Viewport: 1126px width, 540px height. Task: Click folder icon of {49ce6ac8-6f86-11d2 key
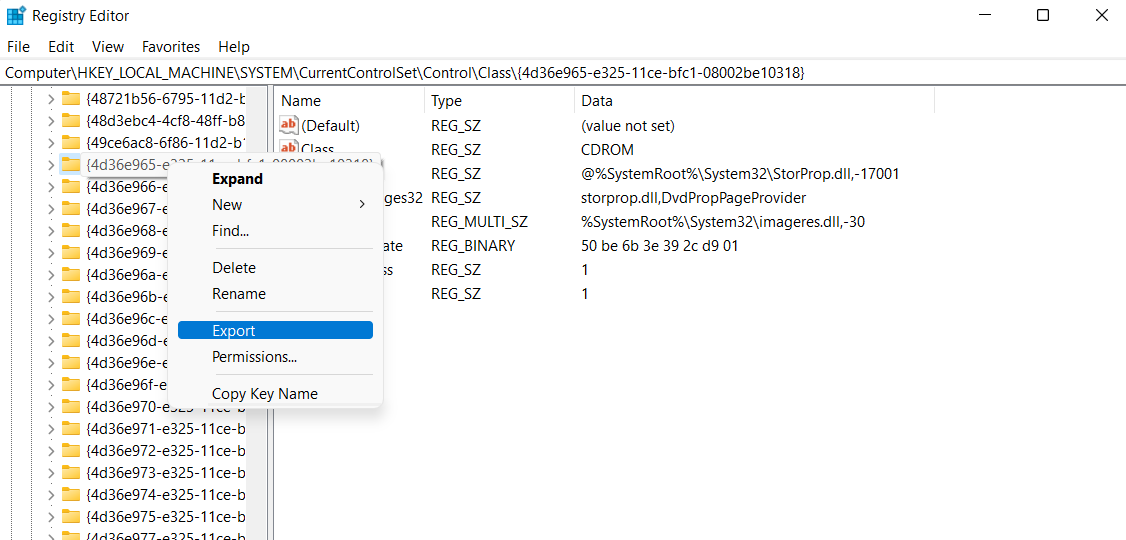[x=70, y=142]
